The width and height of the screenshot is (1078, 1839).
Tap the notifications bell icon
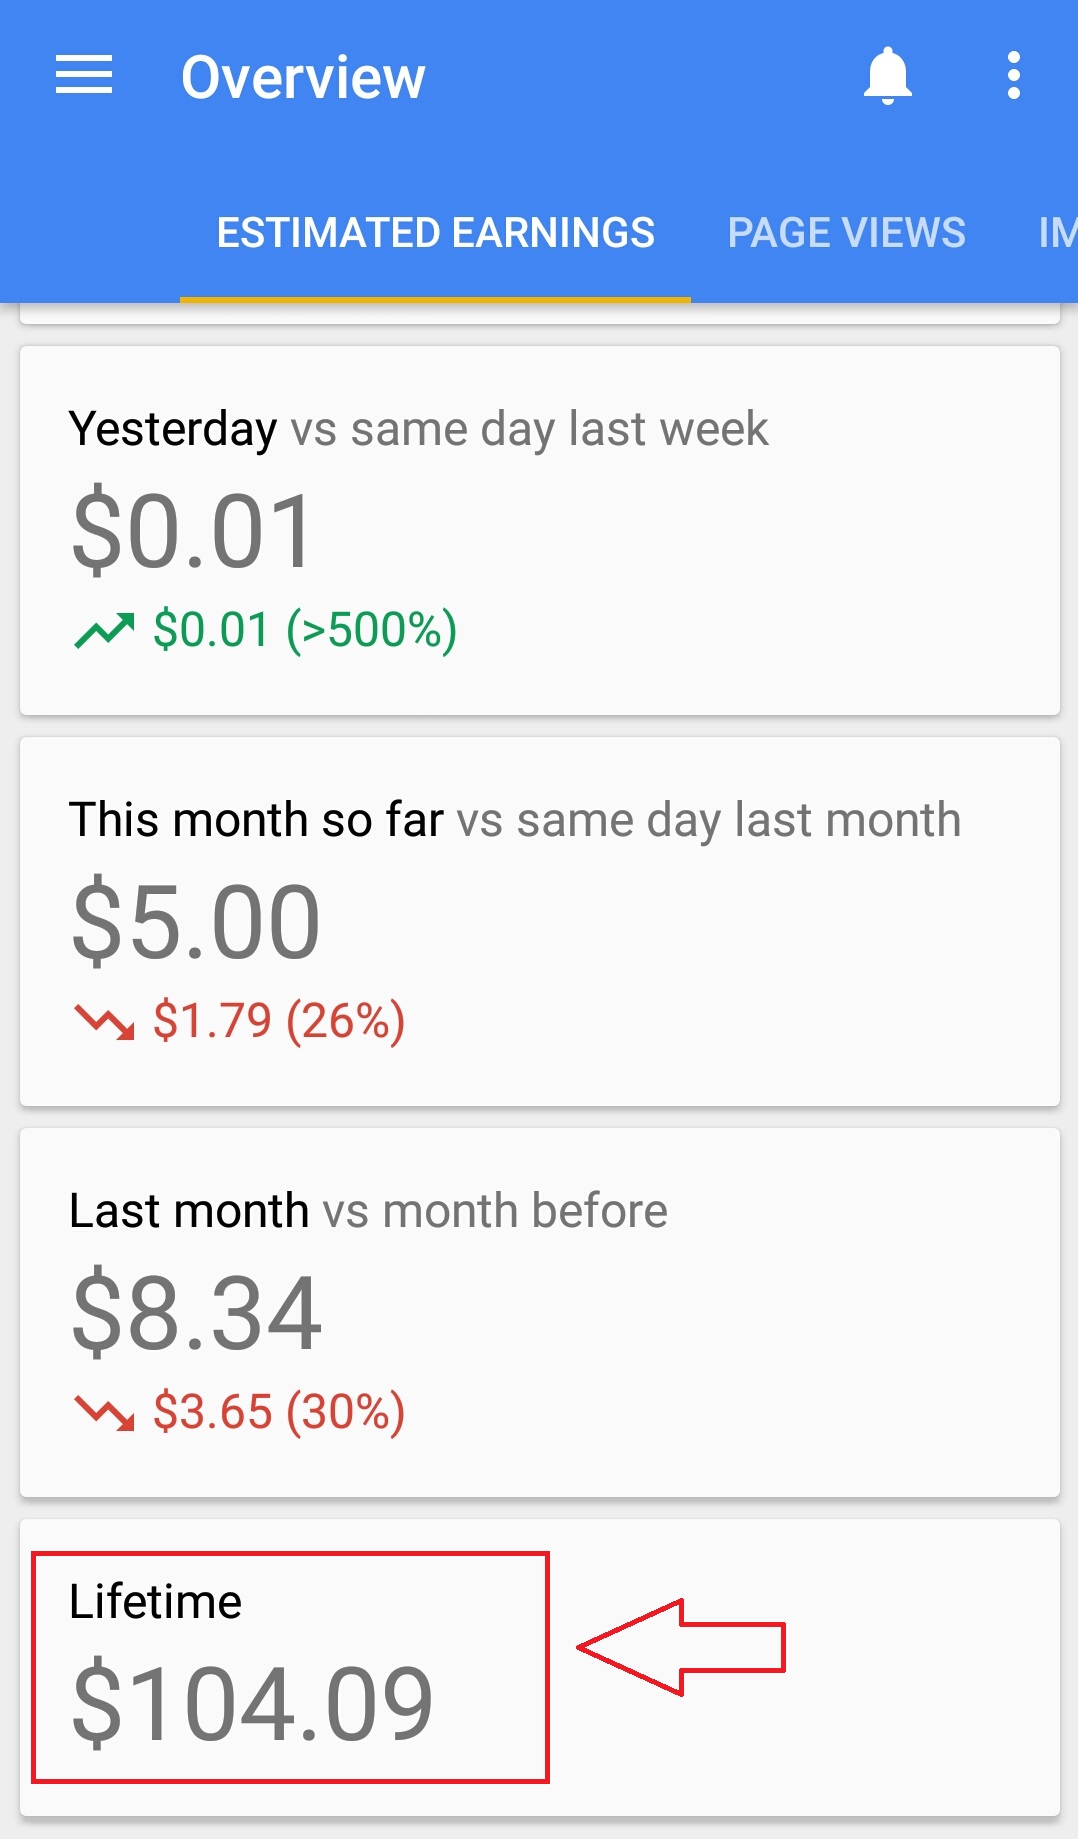(887, 76)
